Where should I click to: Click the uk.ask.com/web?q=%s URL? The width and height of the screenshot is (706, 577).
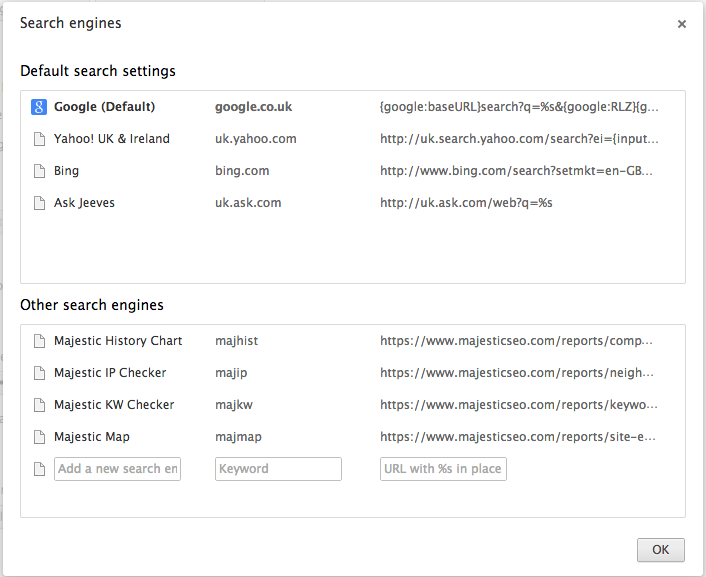pos(466,203)
